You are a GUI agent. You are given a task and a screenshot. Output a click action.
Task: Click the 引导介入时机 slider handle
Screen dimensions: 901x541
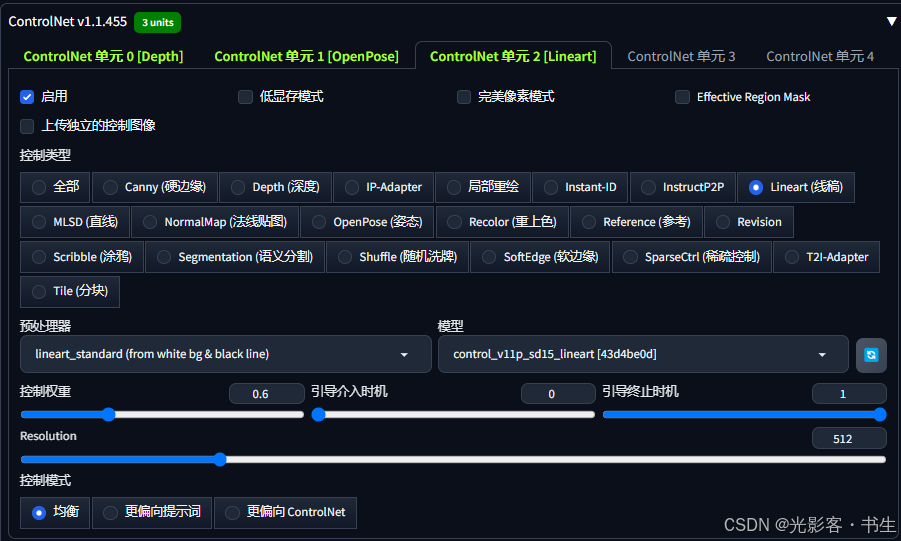(x=318, y=415)
